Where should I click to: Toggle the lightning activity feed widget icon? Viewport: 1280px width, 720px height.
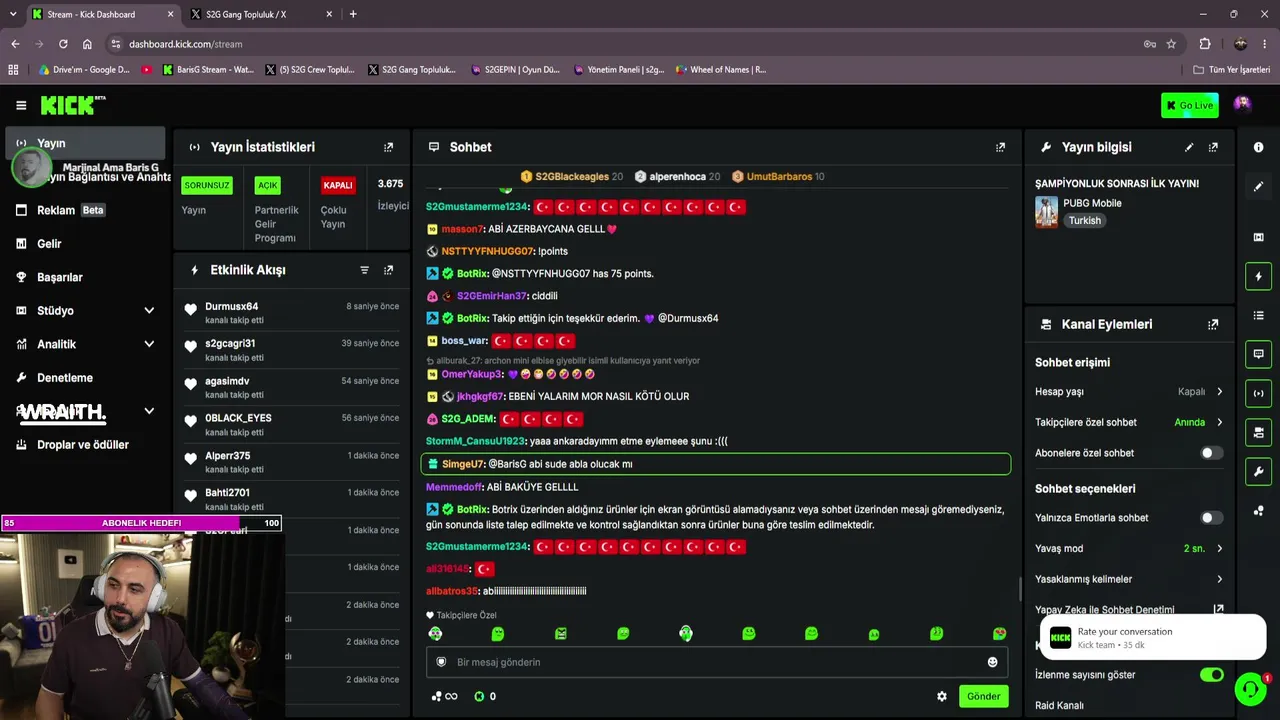coord(1258,276)
